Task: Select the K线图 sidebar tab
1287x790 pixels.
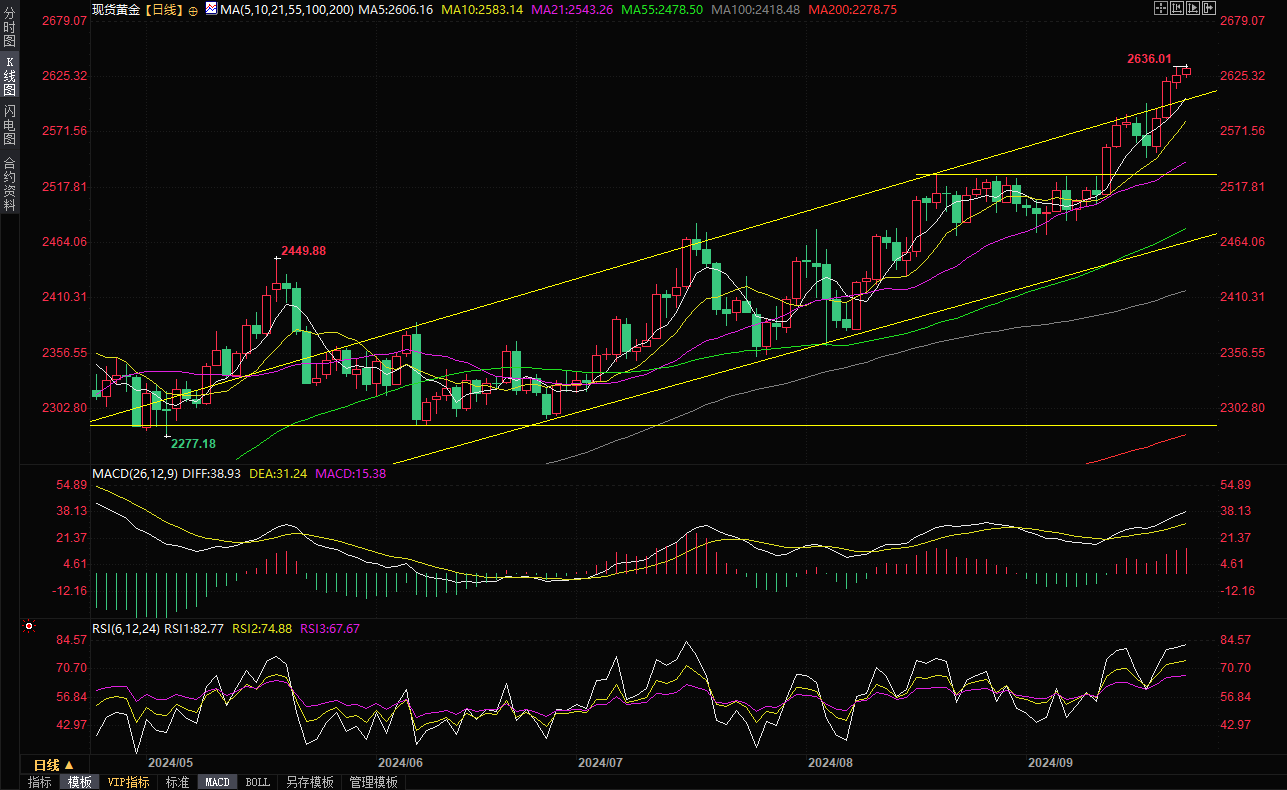Action: pos(9,76)
